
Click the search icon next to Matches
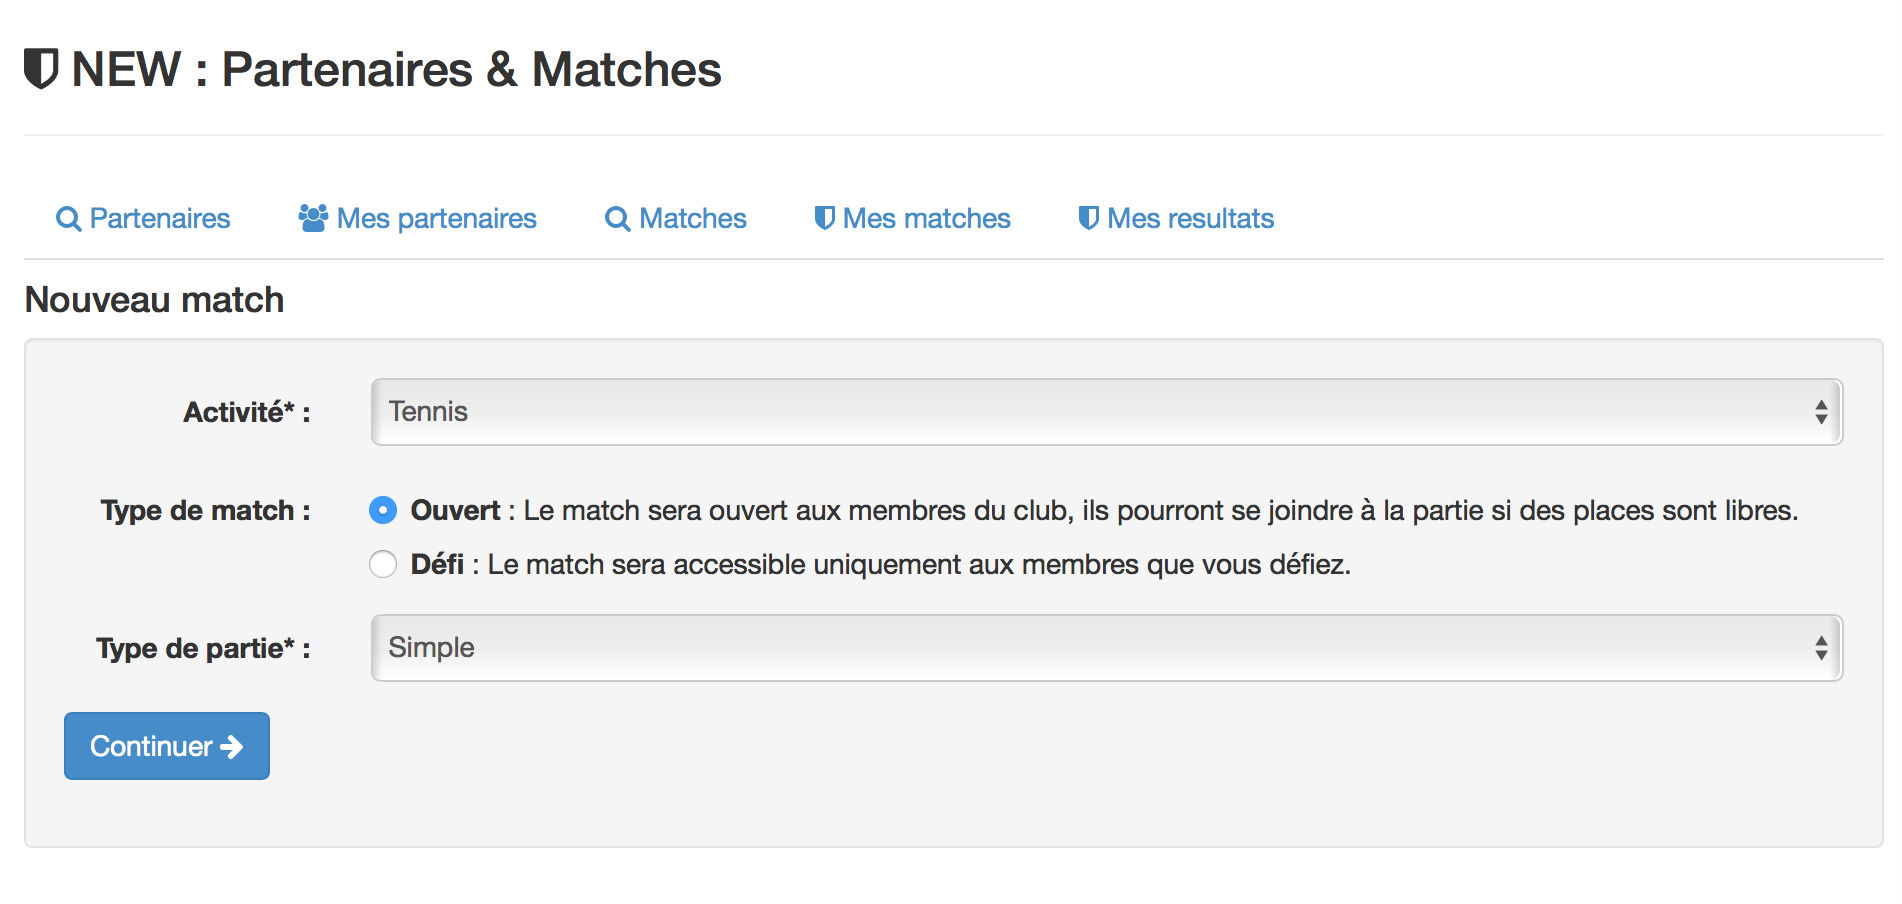618,219
